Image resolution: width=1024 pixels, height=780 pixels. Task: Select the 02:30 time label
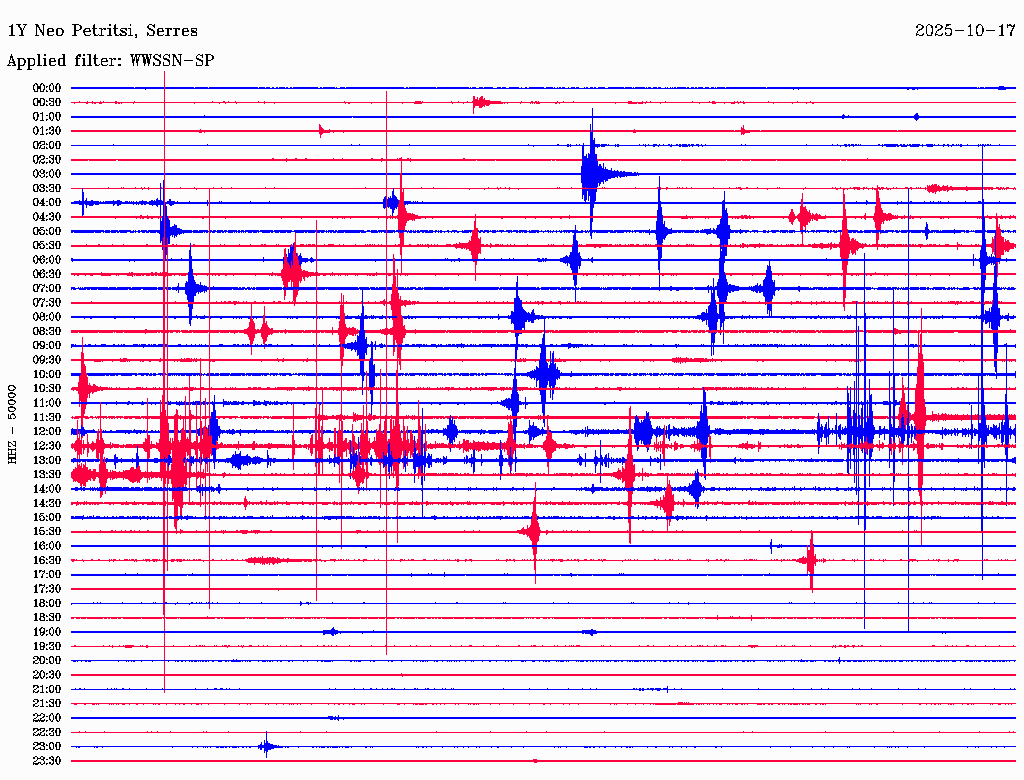coord(47,159)
